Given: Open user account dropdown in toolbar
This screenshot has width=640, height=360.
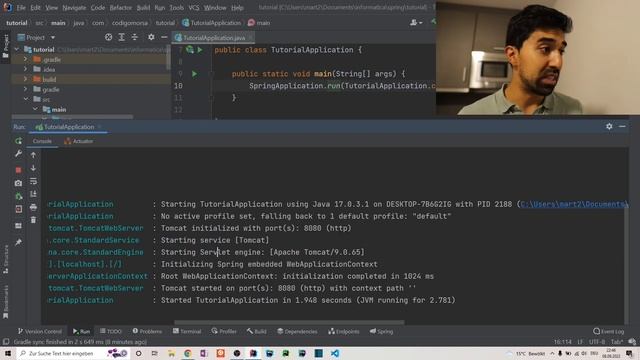Looking at the screenshot, I should click(416, 23).
